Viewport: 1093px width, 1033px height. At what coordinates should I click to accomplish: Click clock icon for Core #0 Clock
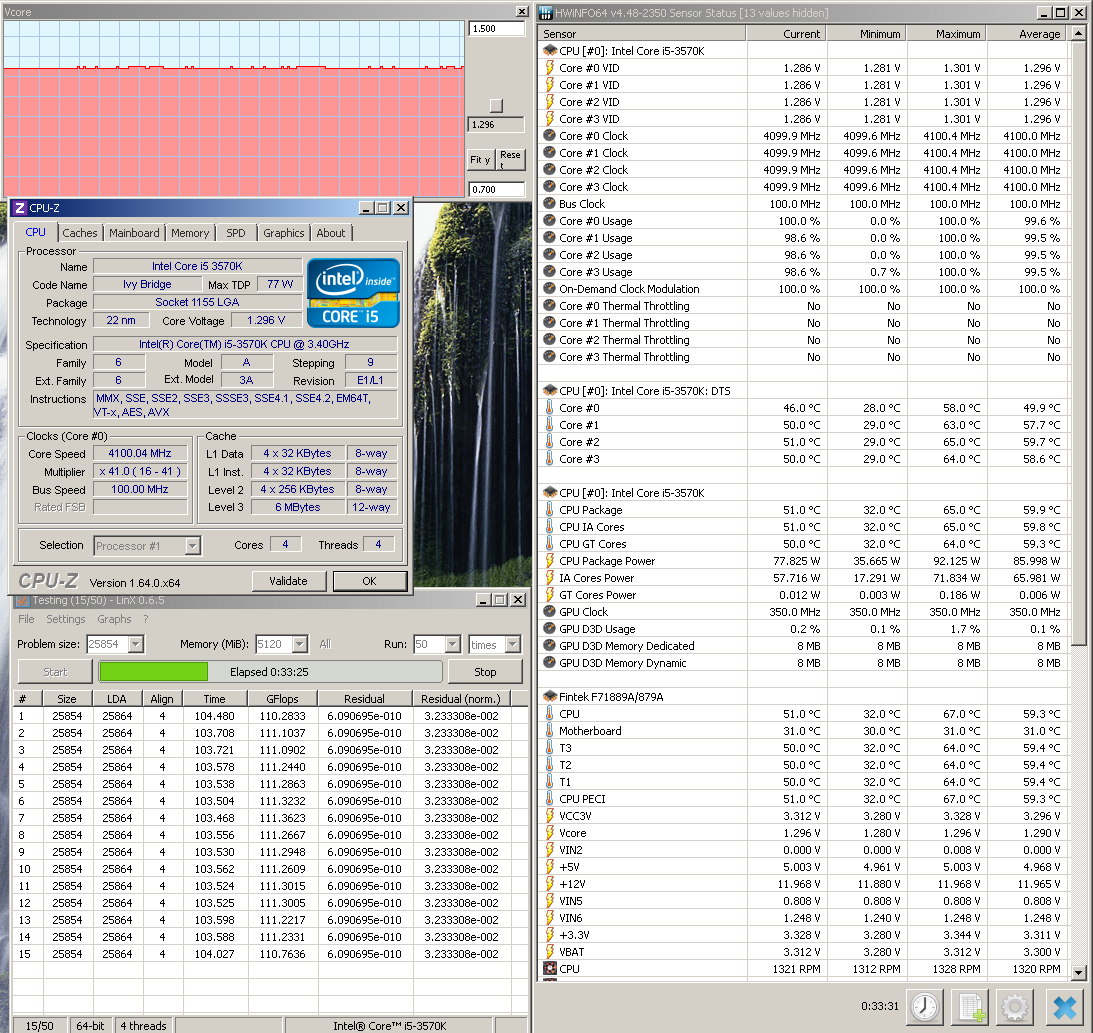tap(550, 136)
